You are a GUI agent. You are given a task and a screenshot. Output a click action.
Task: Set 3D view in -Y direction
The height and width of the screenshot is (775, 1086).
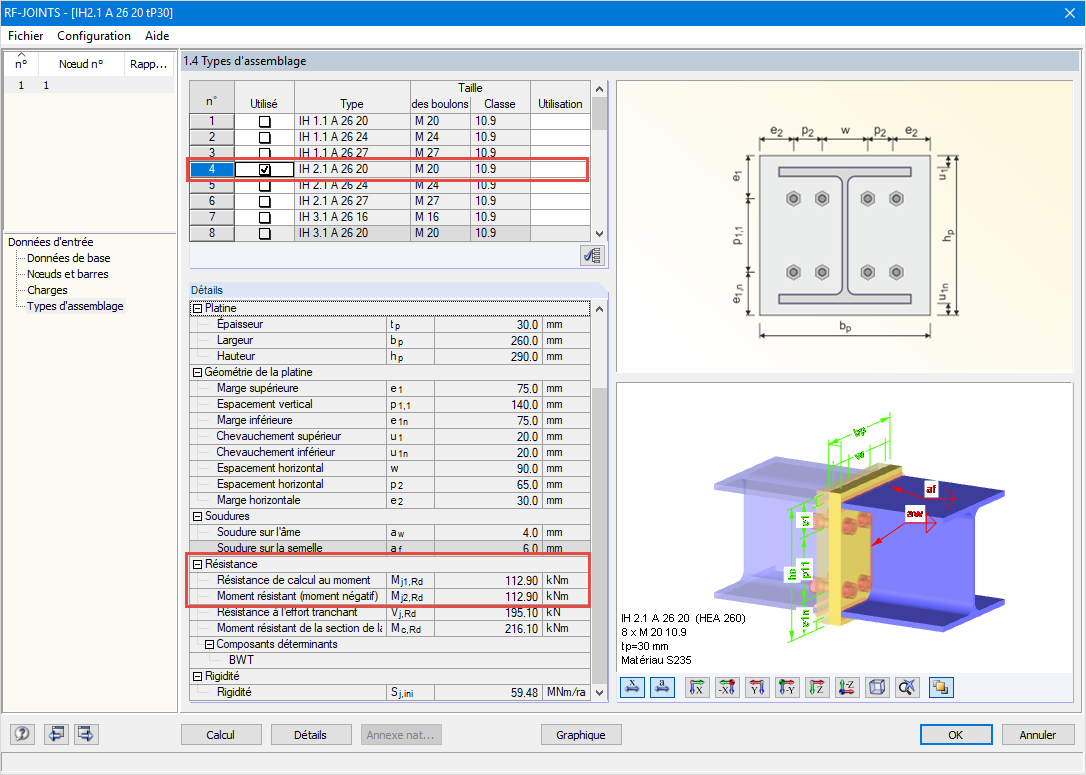tap(787, 687)
